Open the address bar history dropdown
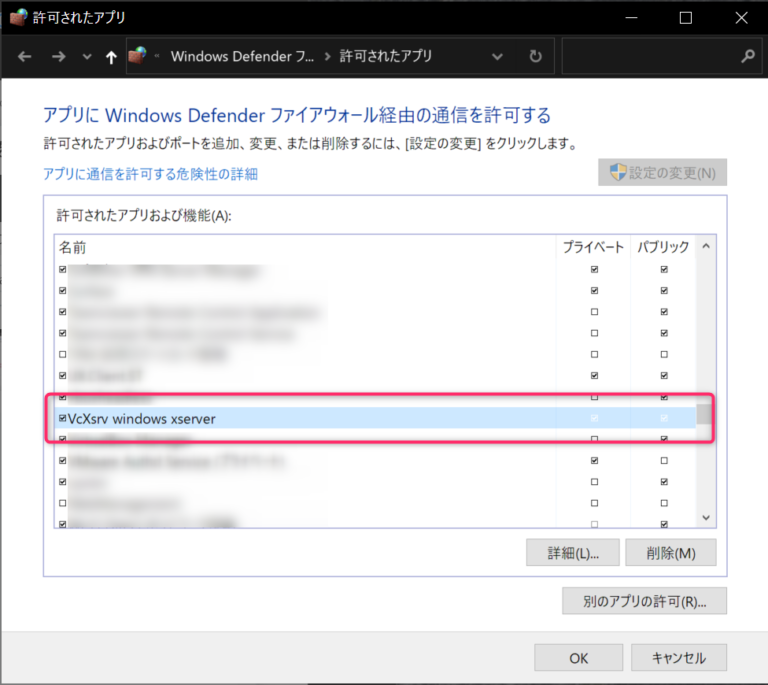Viewport: 768px width, 685px height. click(x=497, y=57)
